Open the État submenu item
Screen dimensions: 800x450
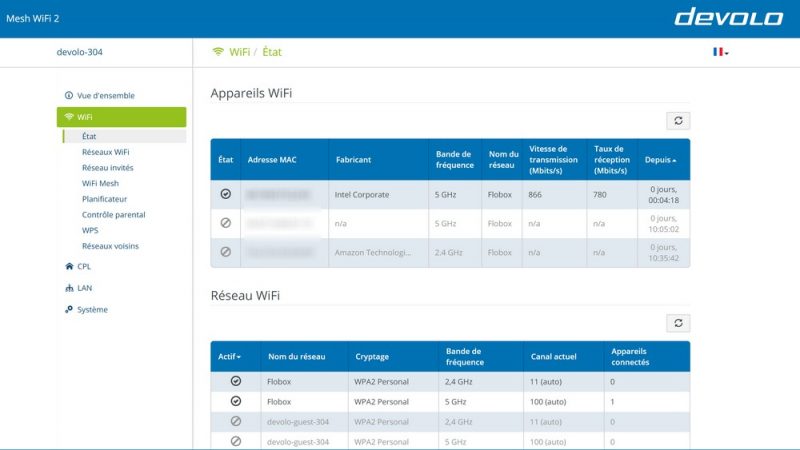point(124,136)
